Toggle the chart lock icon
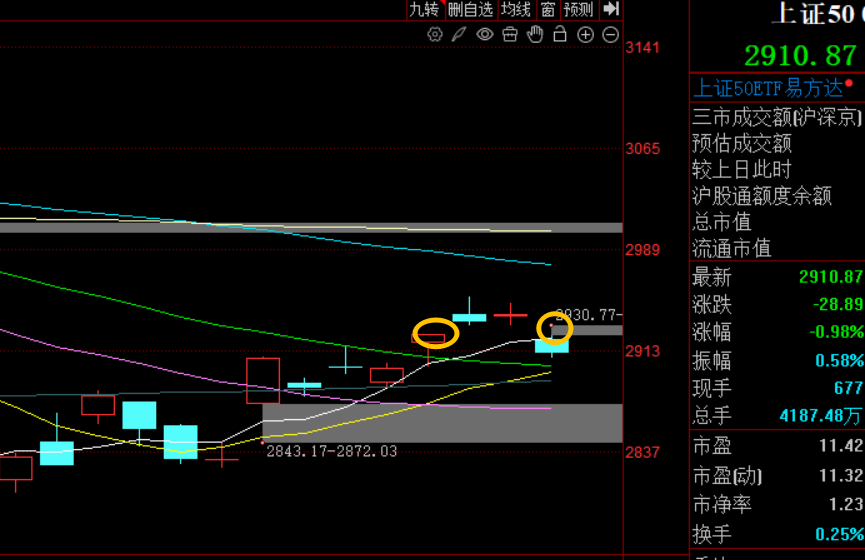The height and width of the screenshot is (560, 865). 560,34
